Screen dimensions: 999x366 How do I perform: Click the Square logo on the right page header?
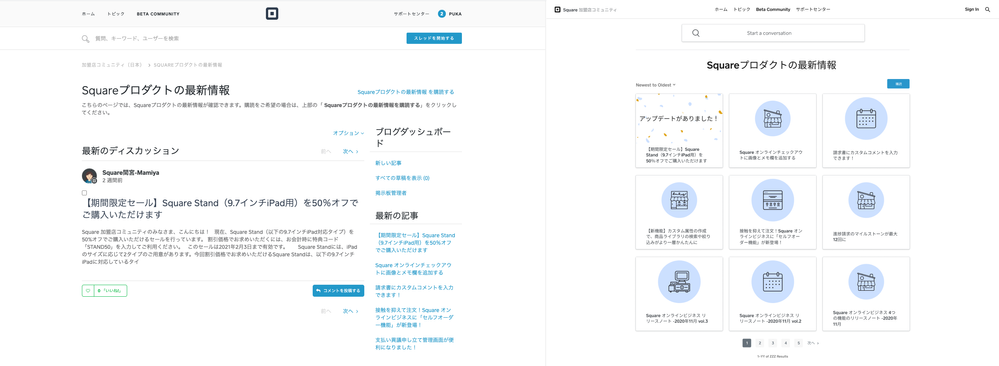pyautogui.click(x=557, y=10)
